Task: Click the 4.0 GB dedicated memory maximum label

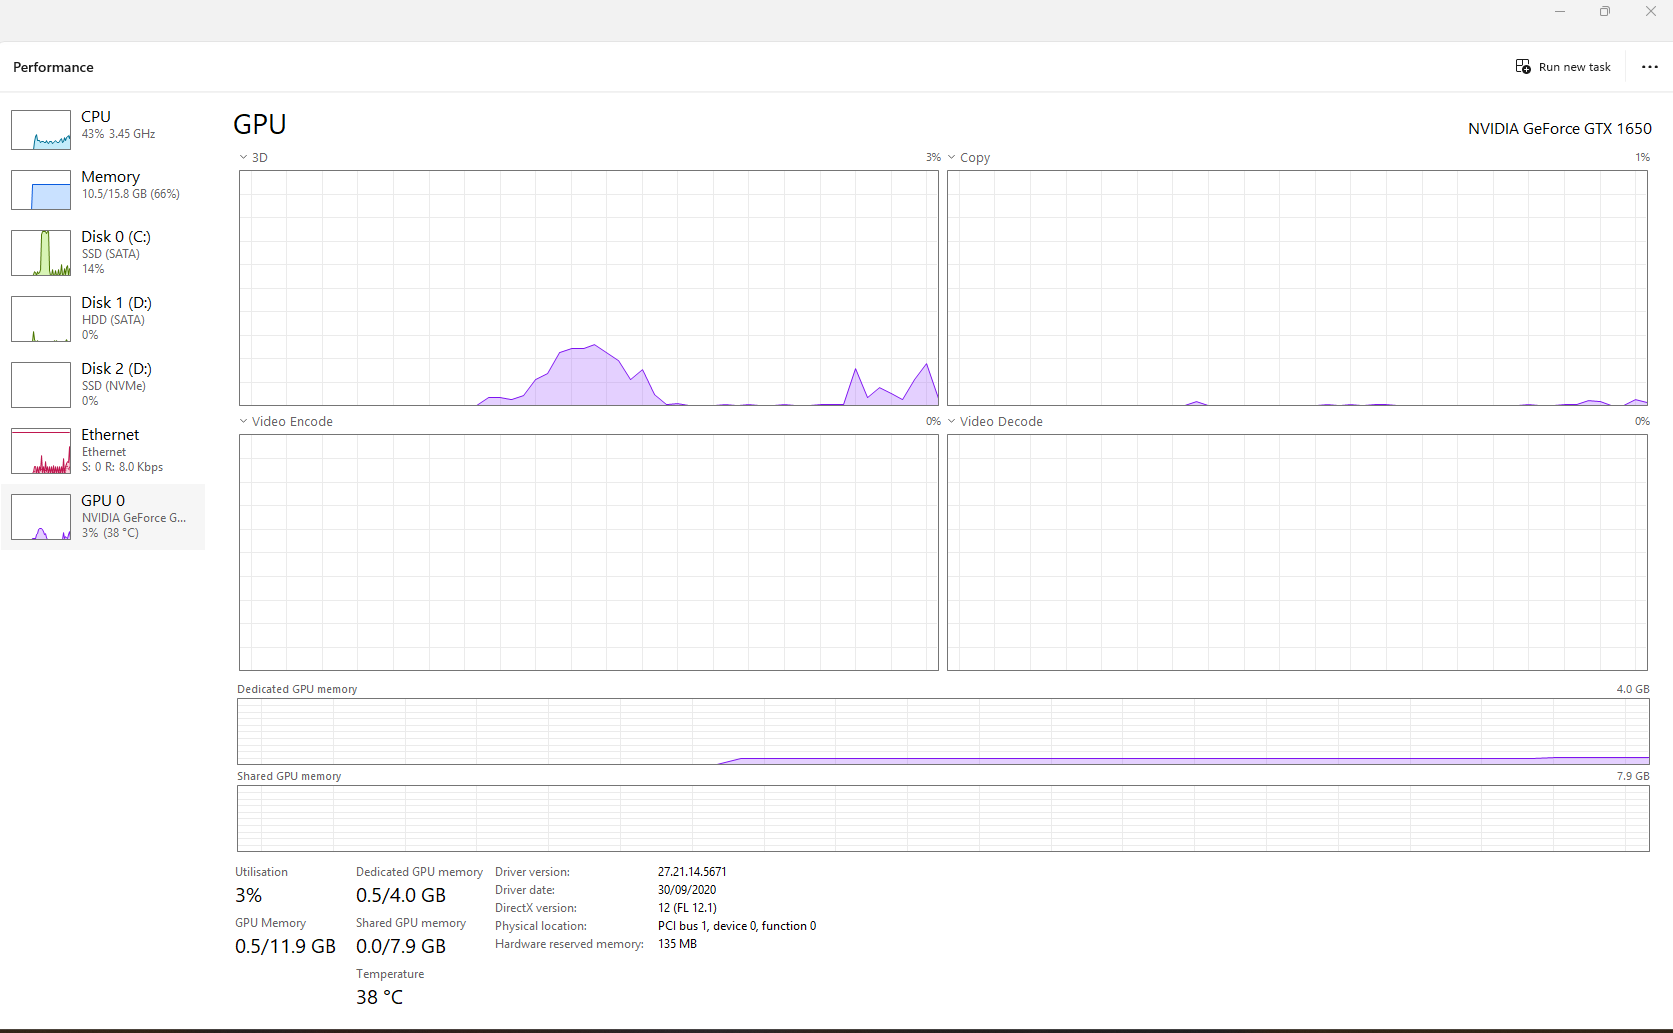Action: point(1633,689)
